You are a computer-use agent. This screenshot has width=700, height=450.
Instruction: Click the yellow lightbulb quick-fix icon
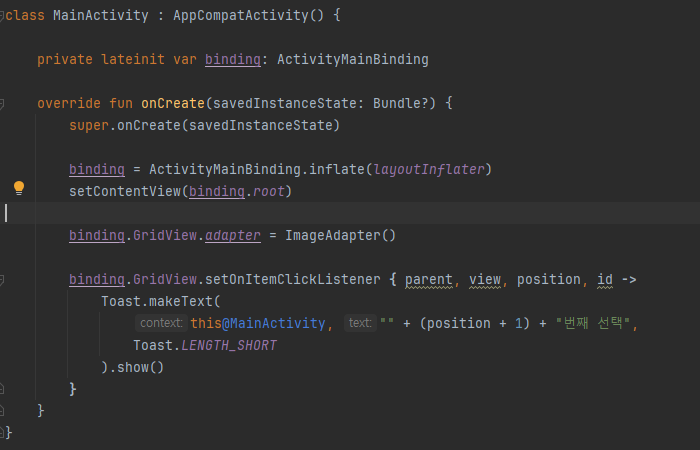pos(19,188)
